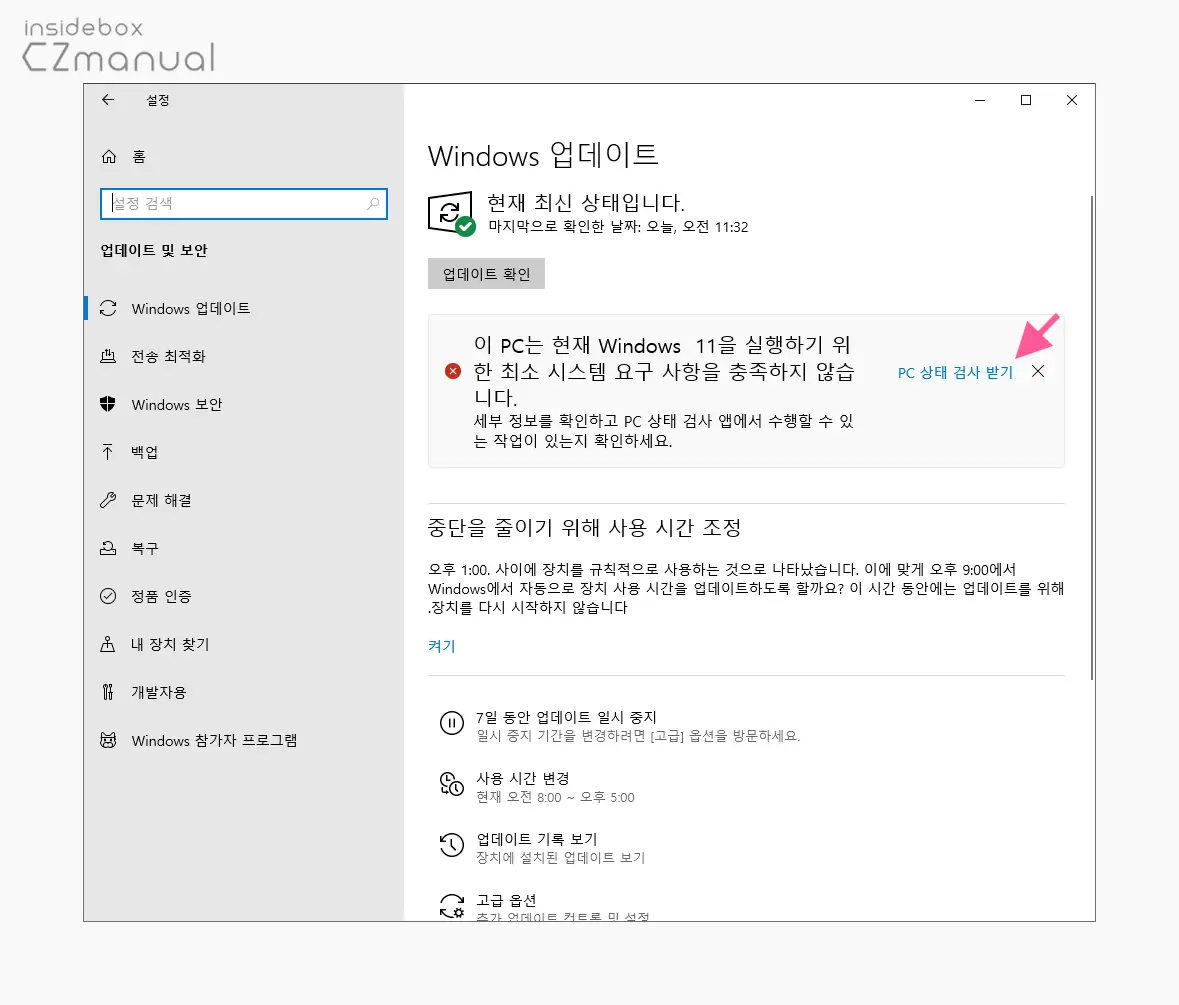
Task: Click the 업데이트 확인 button
Action: 486,274
